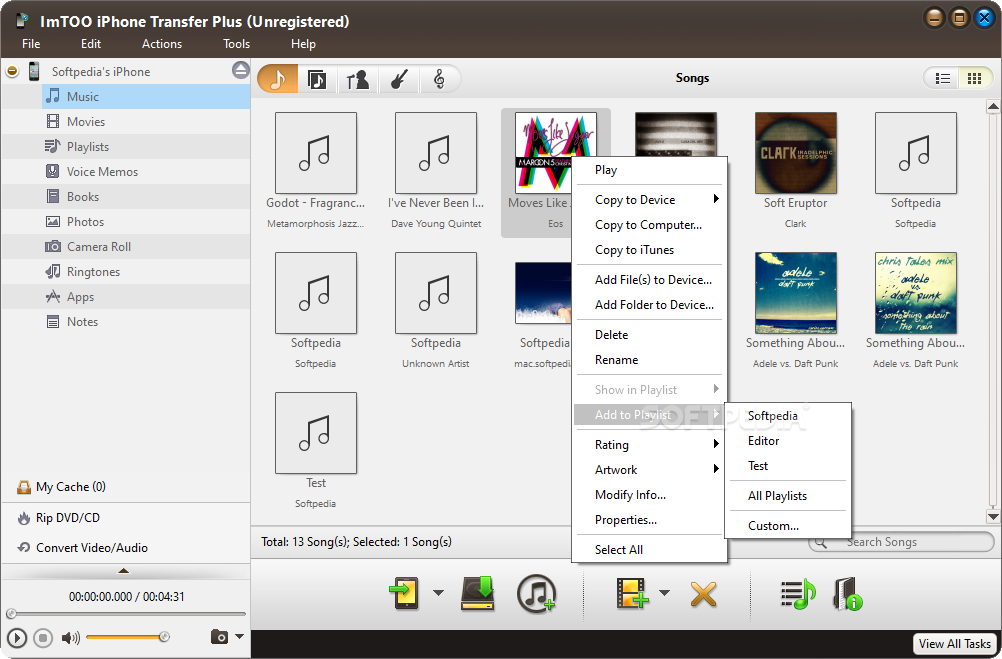This screenshot has width=1002, height=659.
Task: Start playback with the play button
Action: click(17, 637)
